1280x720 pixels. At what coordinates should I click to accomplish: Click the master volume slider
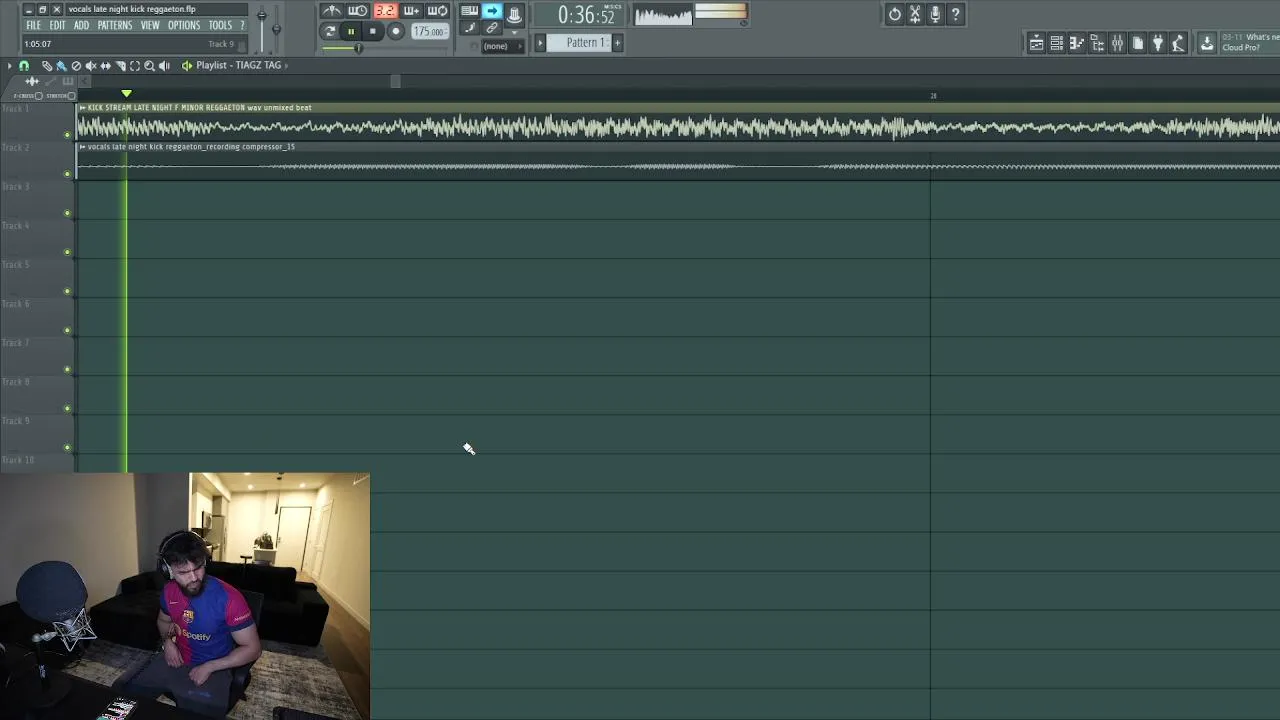[x=261, y=27]
